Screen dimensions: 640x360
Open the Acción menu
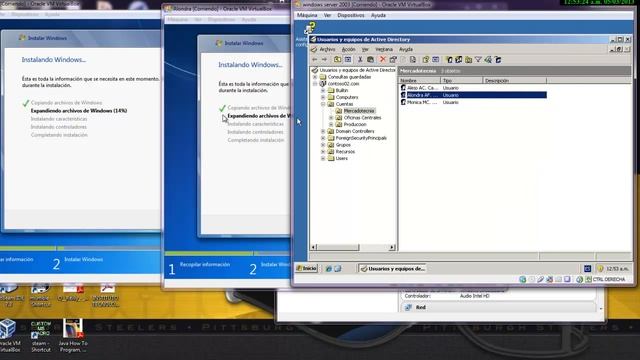[348, 49]
